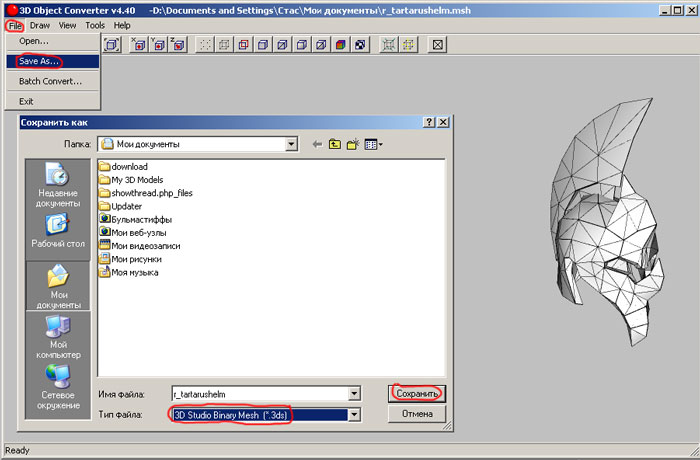Open the Тип файла format dropdown
This screenshot has height=460, width=700.
[x=352, y=415]
